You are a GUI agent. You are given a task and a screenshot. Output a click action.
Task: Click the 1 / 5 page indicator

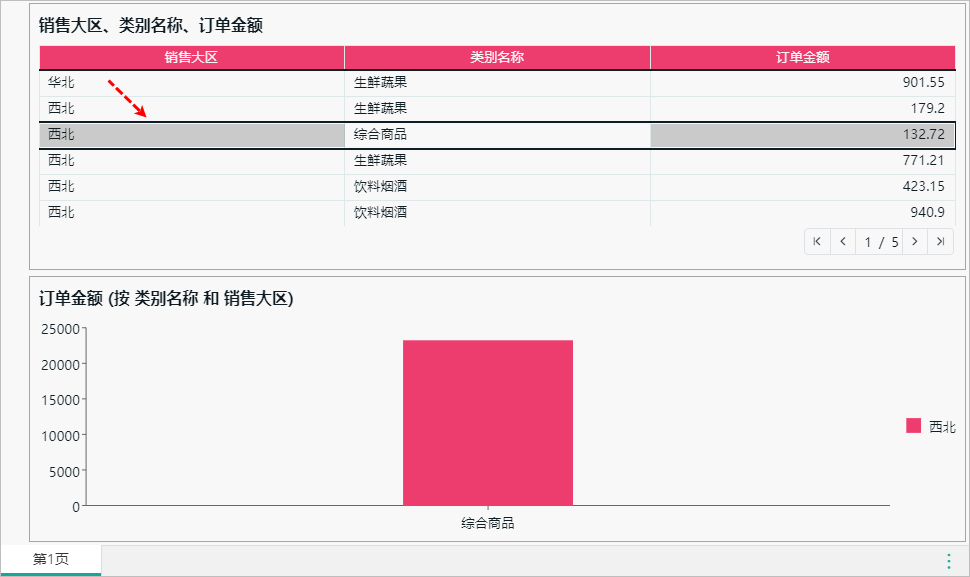pyautogui.click(x=880, y=241)
